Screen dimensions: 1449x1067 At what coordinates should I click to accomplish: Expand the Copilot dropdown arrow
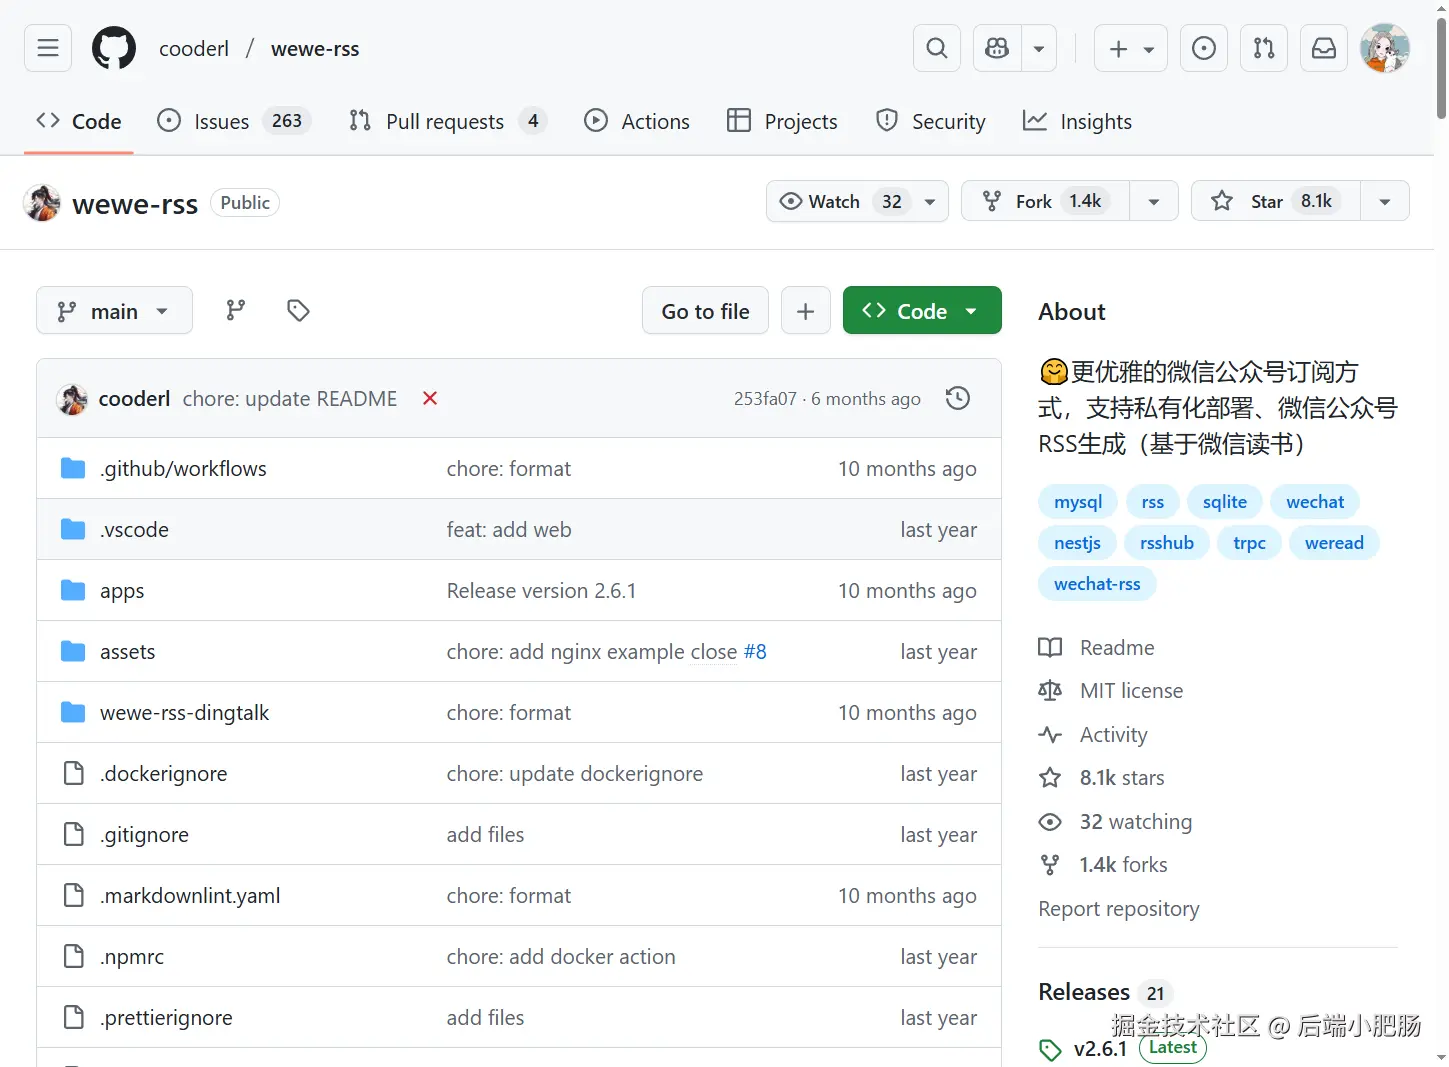(x=1039, y=48)
